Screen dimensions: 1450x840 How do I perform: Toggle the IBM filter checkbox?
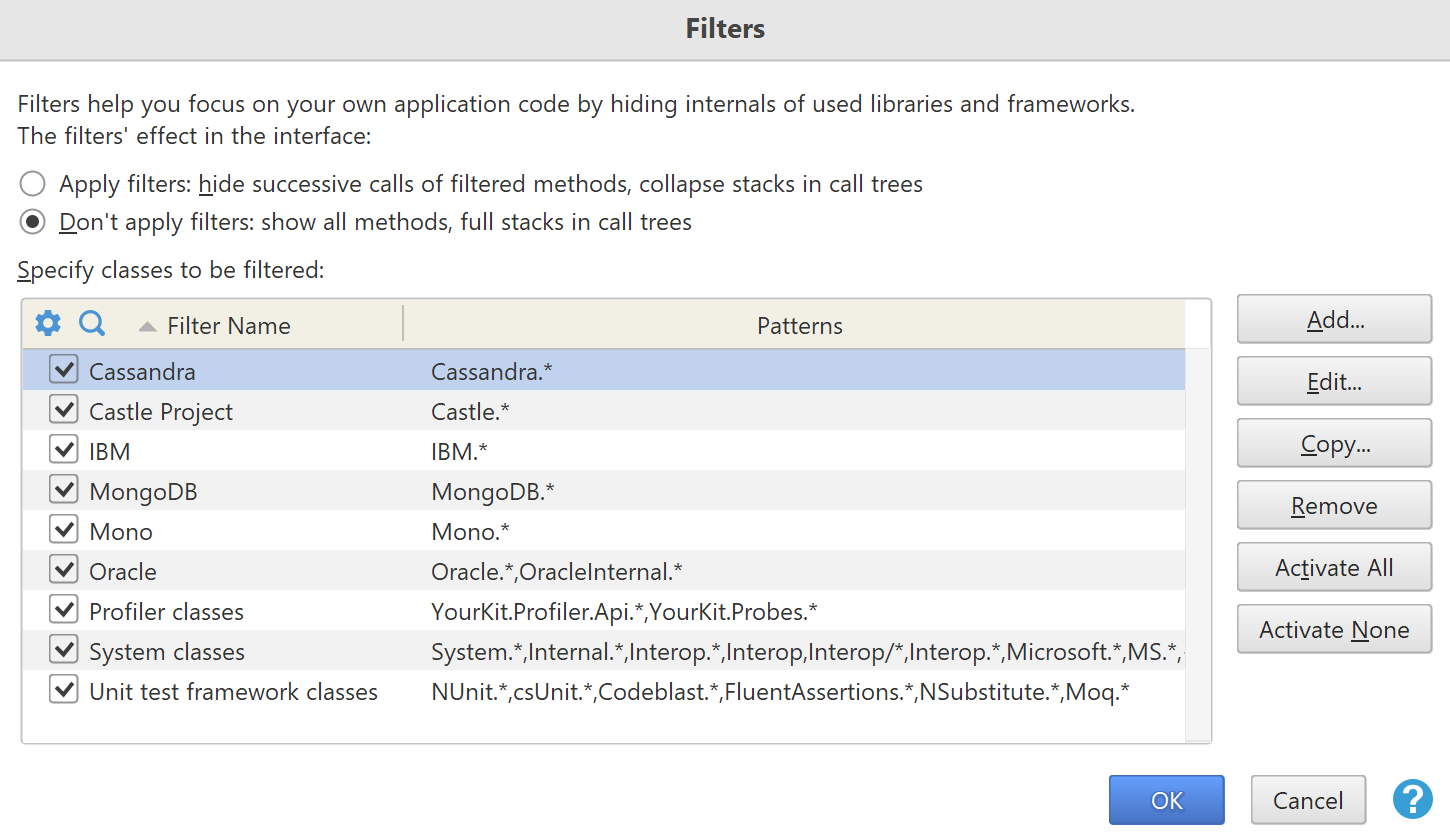[x=64, y=450]
